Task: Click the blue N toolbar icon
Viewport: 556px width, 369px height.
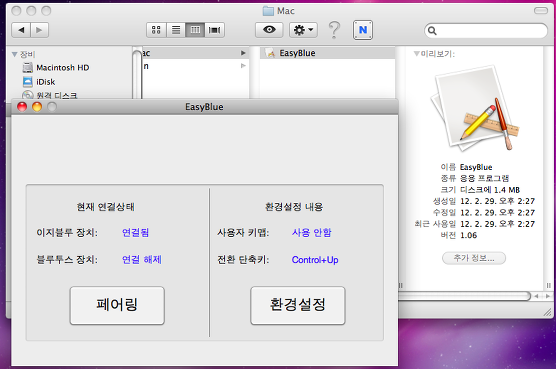Action: pos(363,30)
